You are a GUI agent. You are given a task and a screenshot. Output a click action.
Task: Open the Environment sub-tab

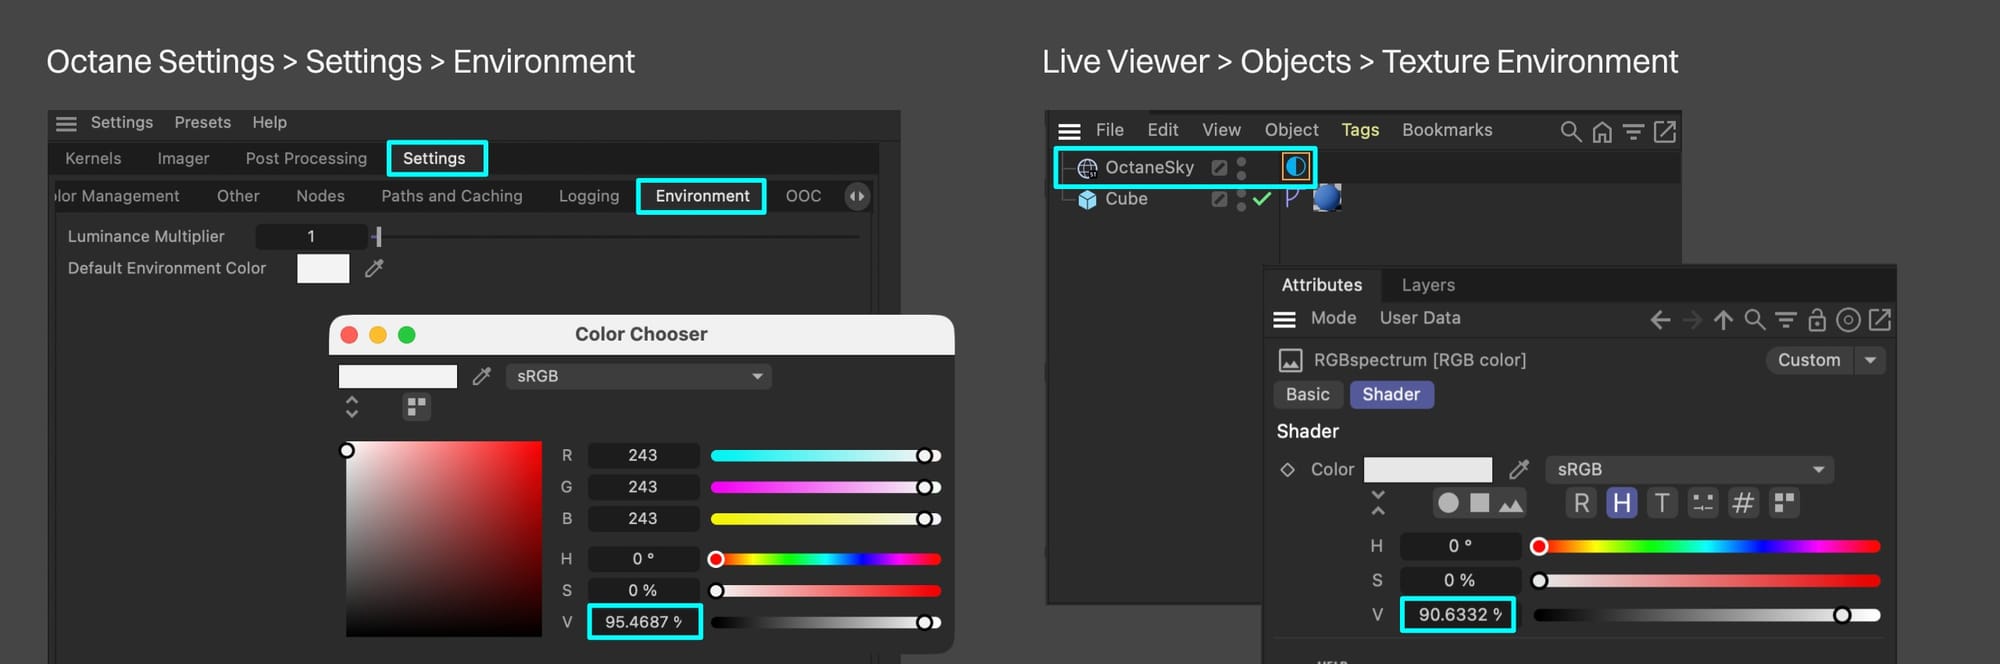coord(702,196)
